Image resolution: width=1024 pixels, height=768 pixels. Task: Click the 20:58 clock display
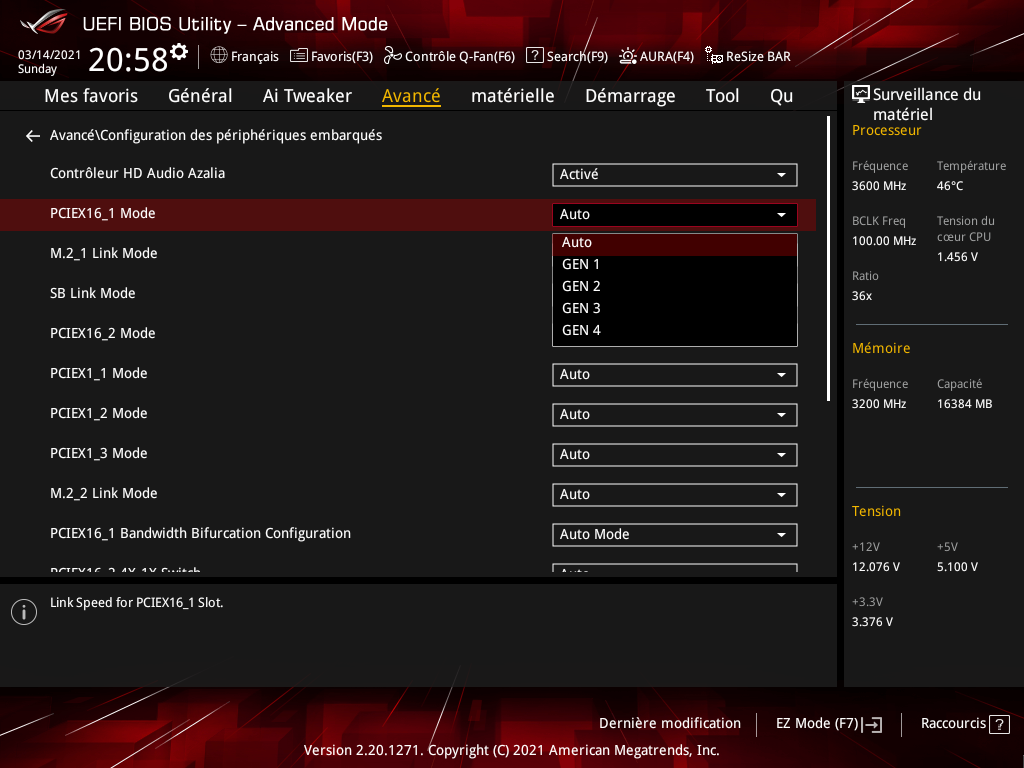pyautogui.click(x=128, y=59)
